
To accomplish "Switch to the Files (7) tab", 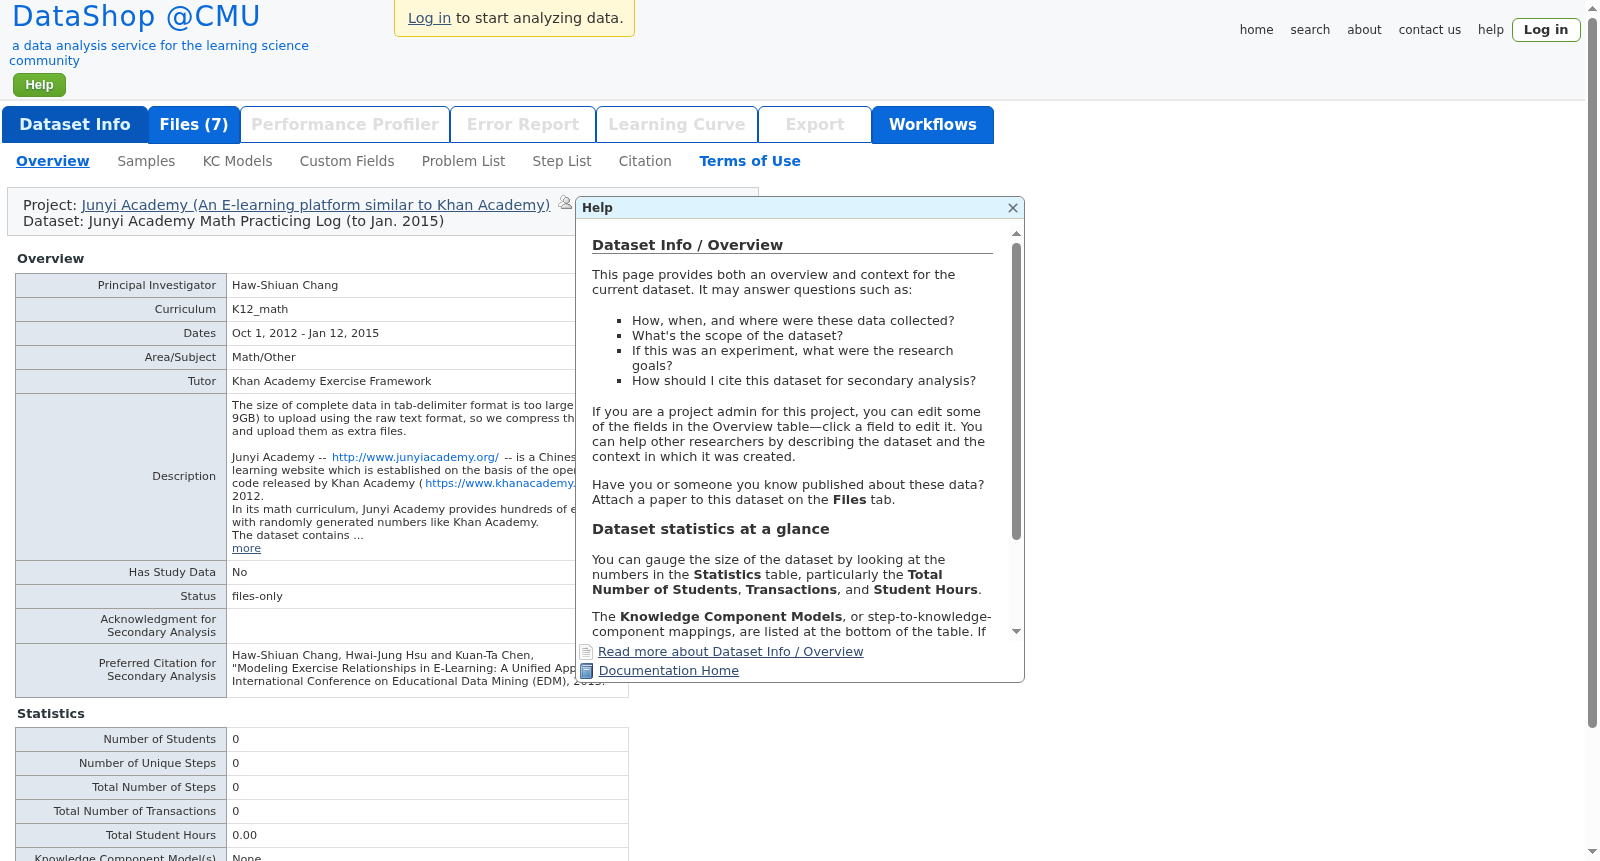I will [x=194, y=125].
